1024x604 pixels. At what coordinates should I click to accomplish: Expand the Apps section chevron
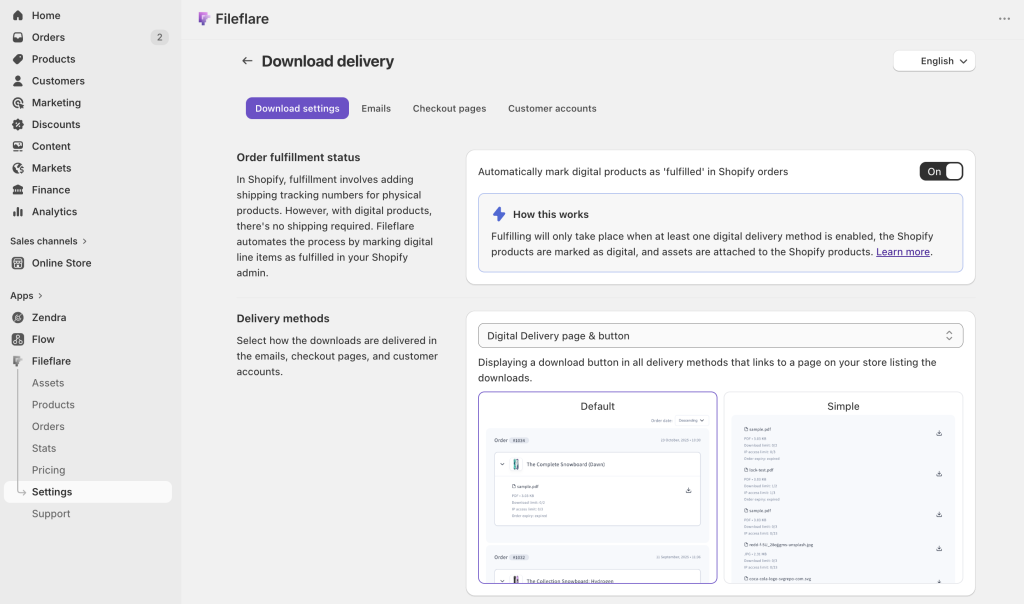coord(40,296)
